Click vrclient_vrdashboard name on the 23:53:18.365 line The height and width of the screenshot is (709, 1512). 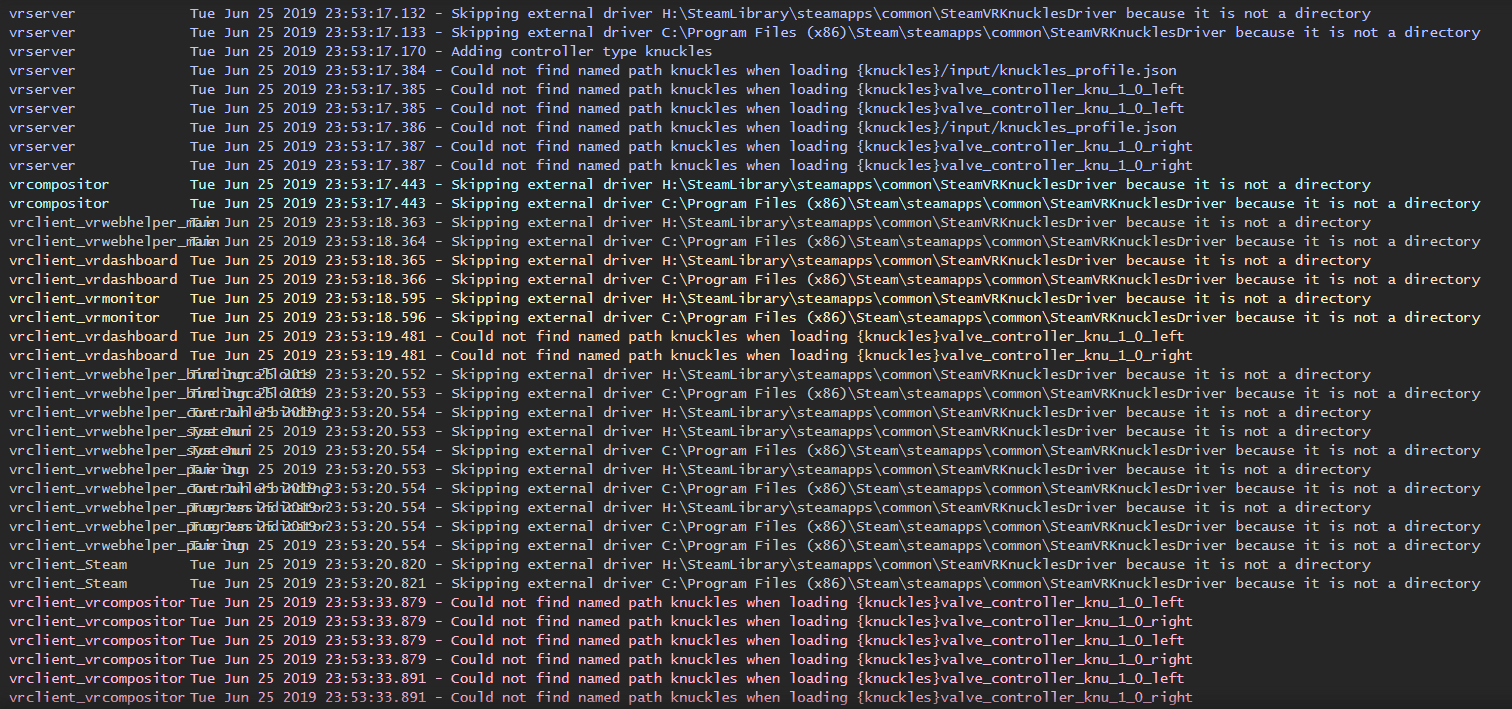(93, 260)
